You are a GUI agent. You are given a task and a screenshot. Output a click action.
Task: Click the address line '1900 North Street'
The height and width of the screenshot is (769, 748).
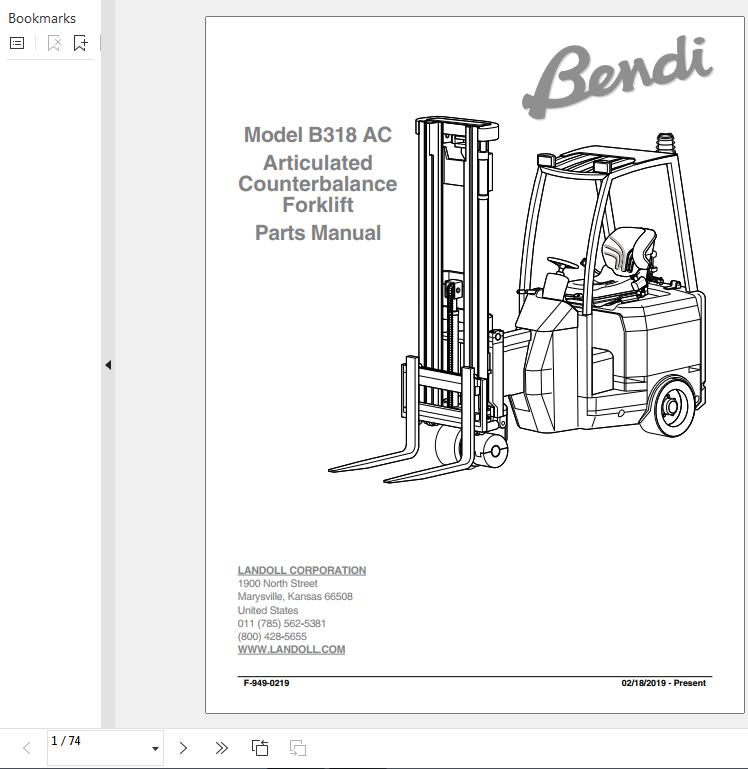278,583
